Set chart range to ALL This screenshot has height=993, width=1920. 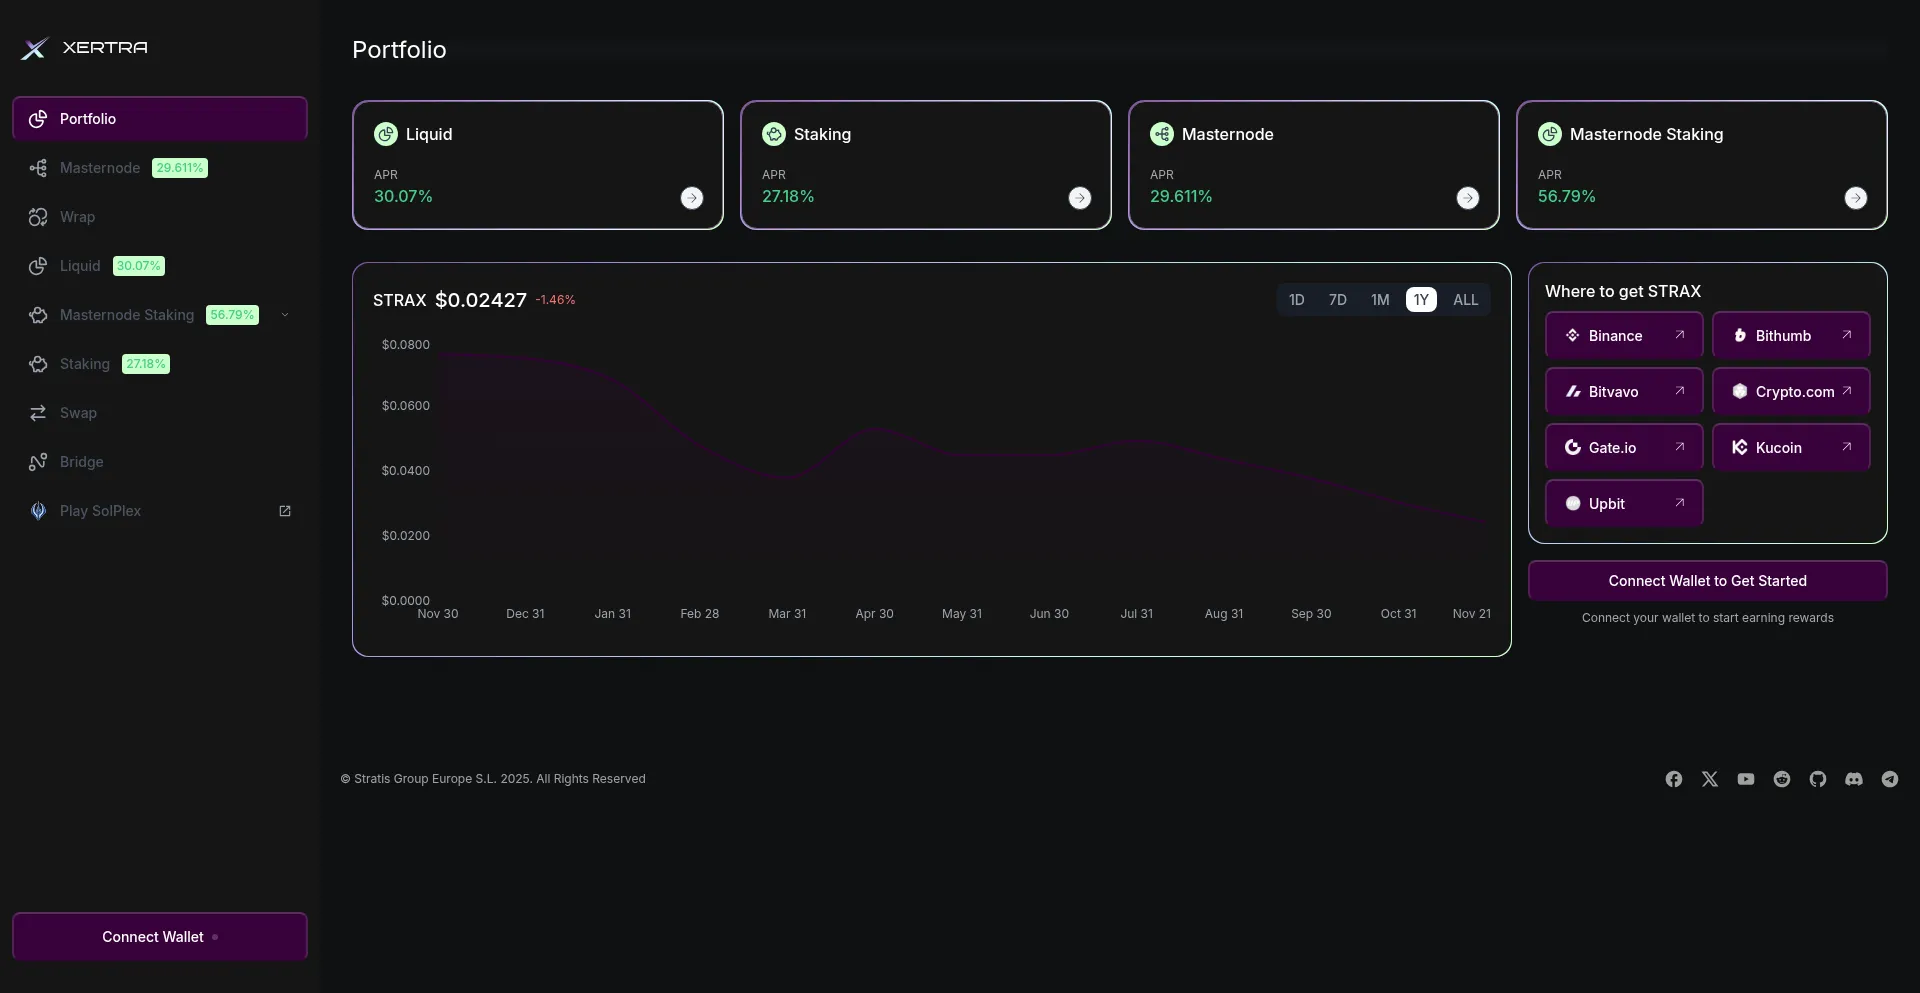pyautogui.click(x=1465, y=300)
